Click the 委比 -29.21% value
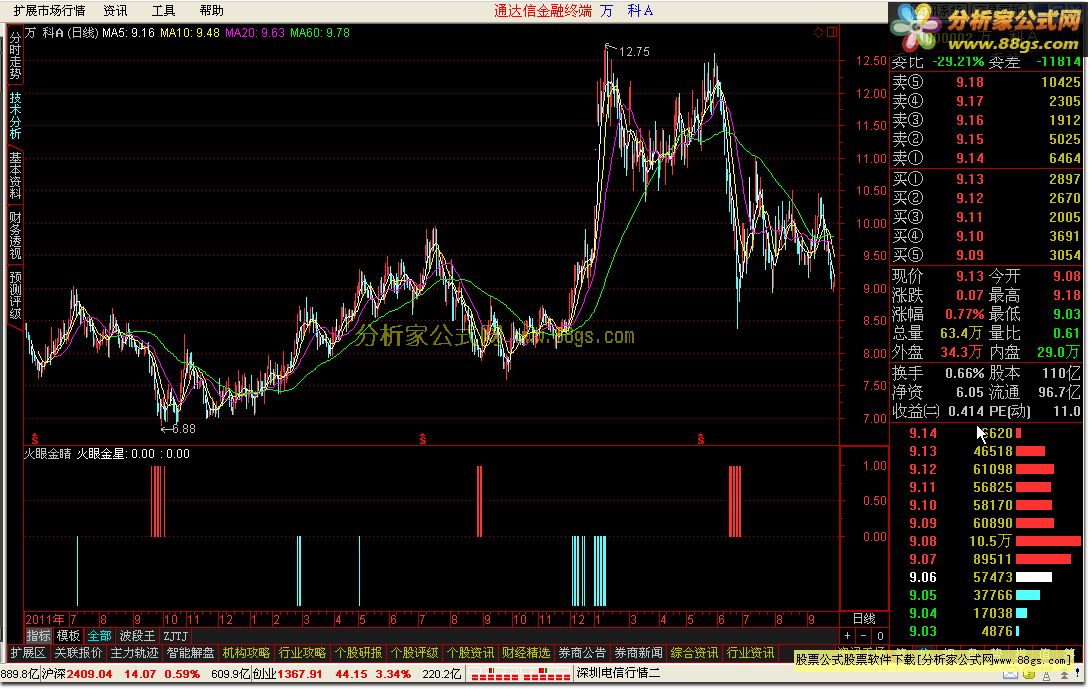 (x=959, y=62)
